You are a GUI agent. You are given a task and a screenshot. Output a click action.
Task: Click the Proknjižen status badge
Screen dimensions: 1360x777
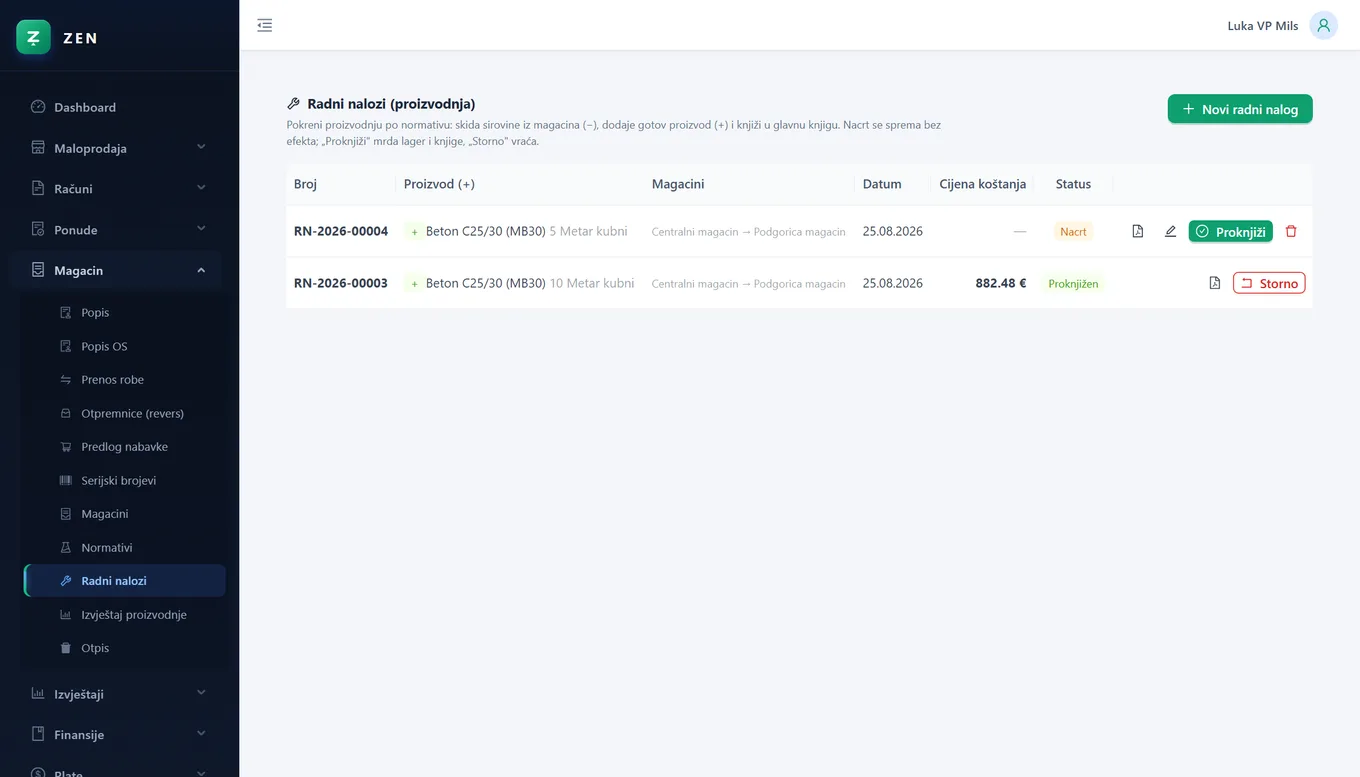tap(1073, 283)
